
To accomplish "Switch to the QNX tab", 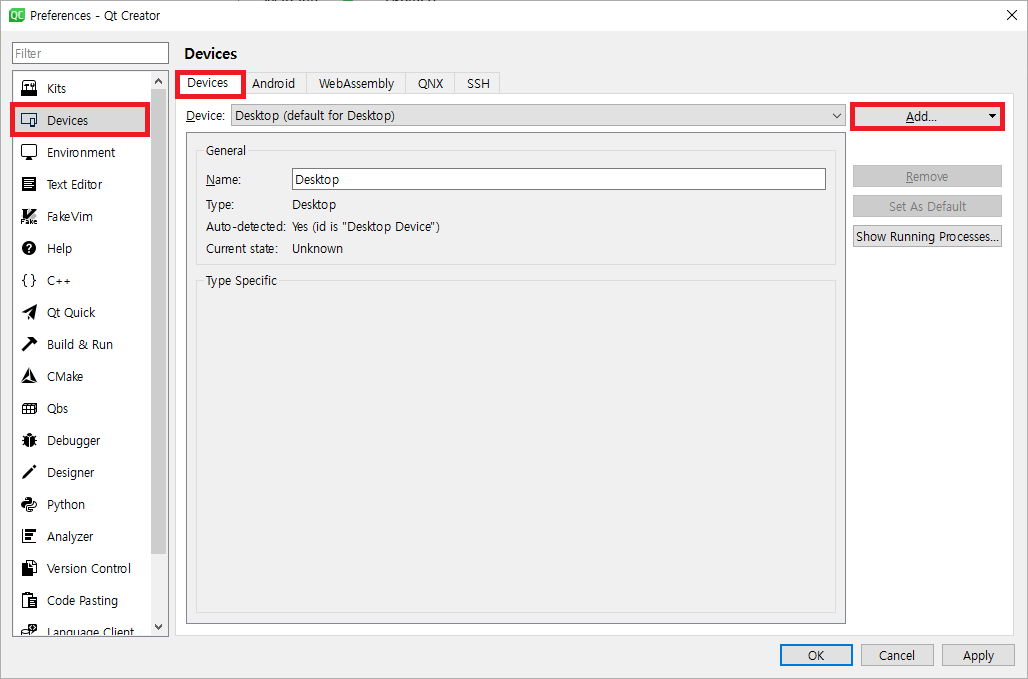I will point(431,84).
